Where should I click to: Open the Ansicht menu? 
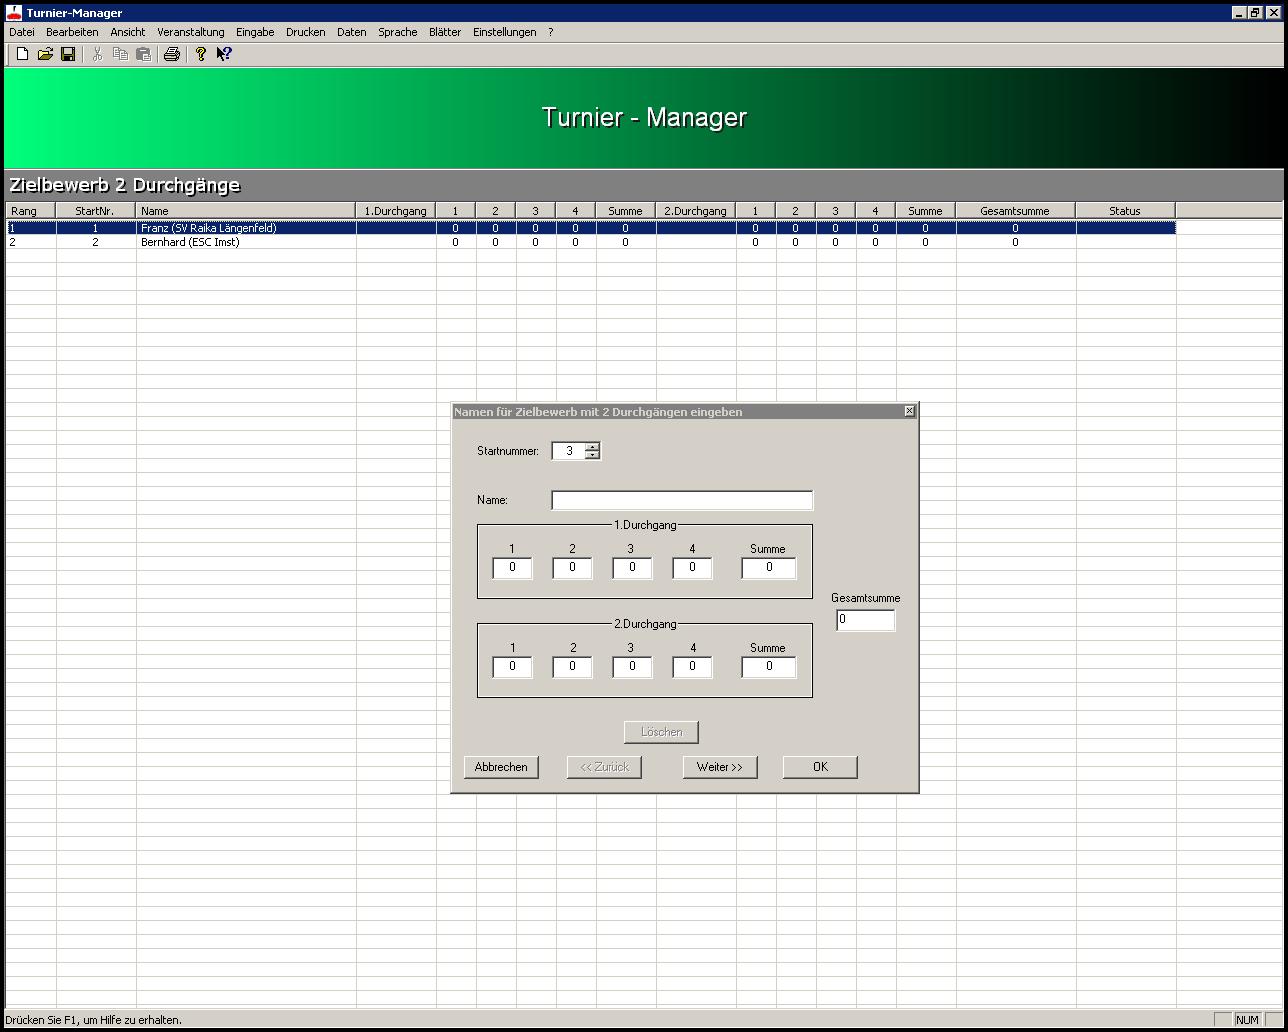pyautogui.click(x=128, y=32)
